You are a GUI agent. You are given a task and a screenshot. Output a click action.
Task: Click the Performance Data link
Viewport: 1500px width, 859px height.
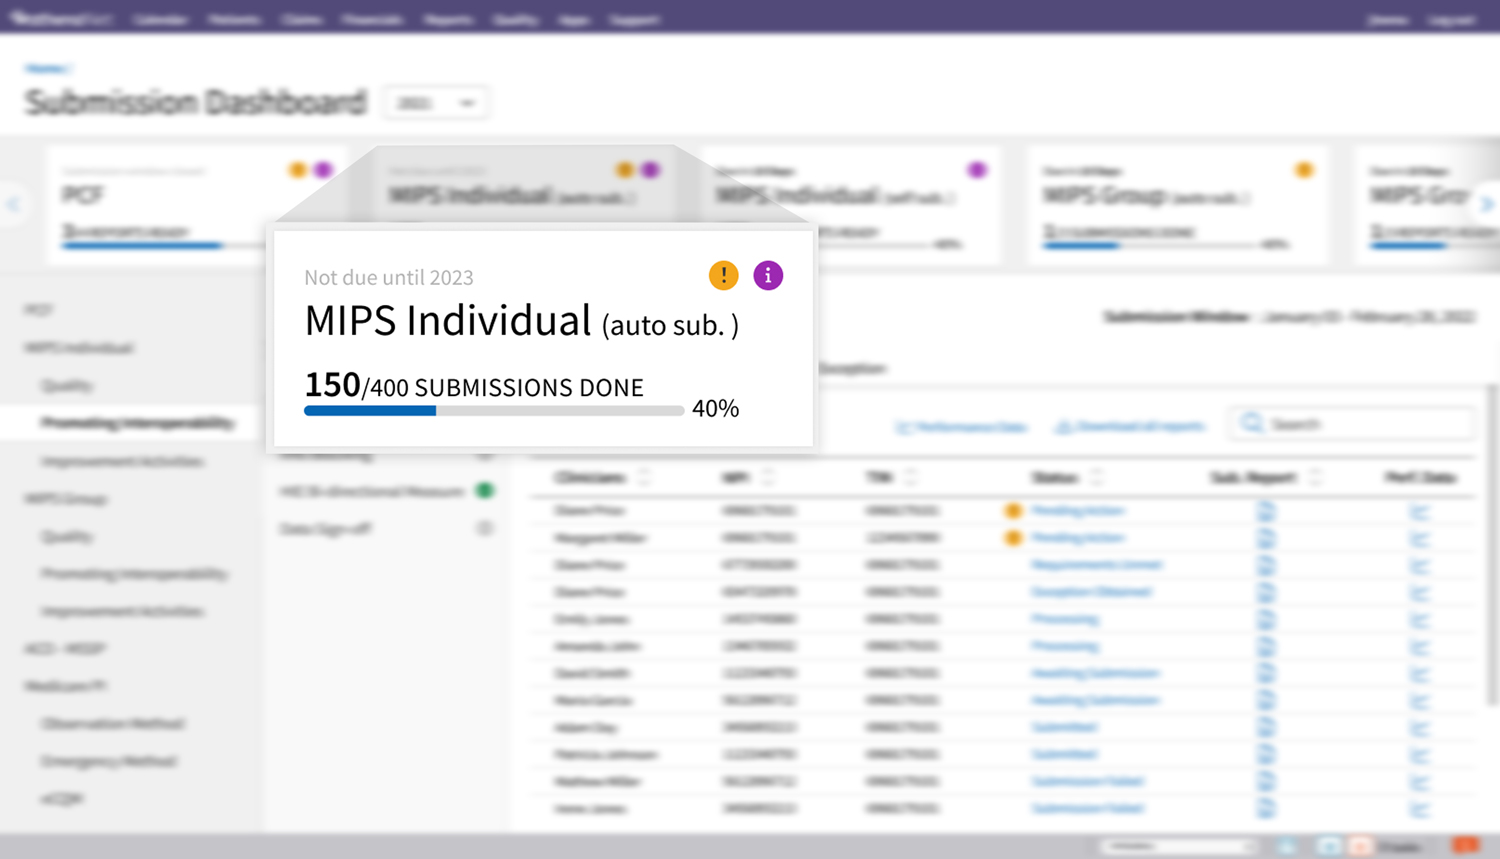click(x=961, y=427)
